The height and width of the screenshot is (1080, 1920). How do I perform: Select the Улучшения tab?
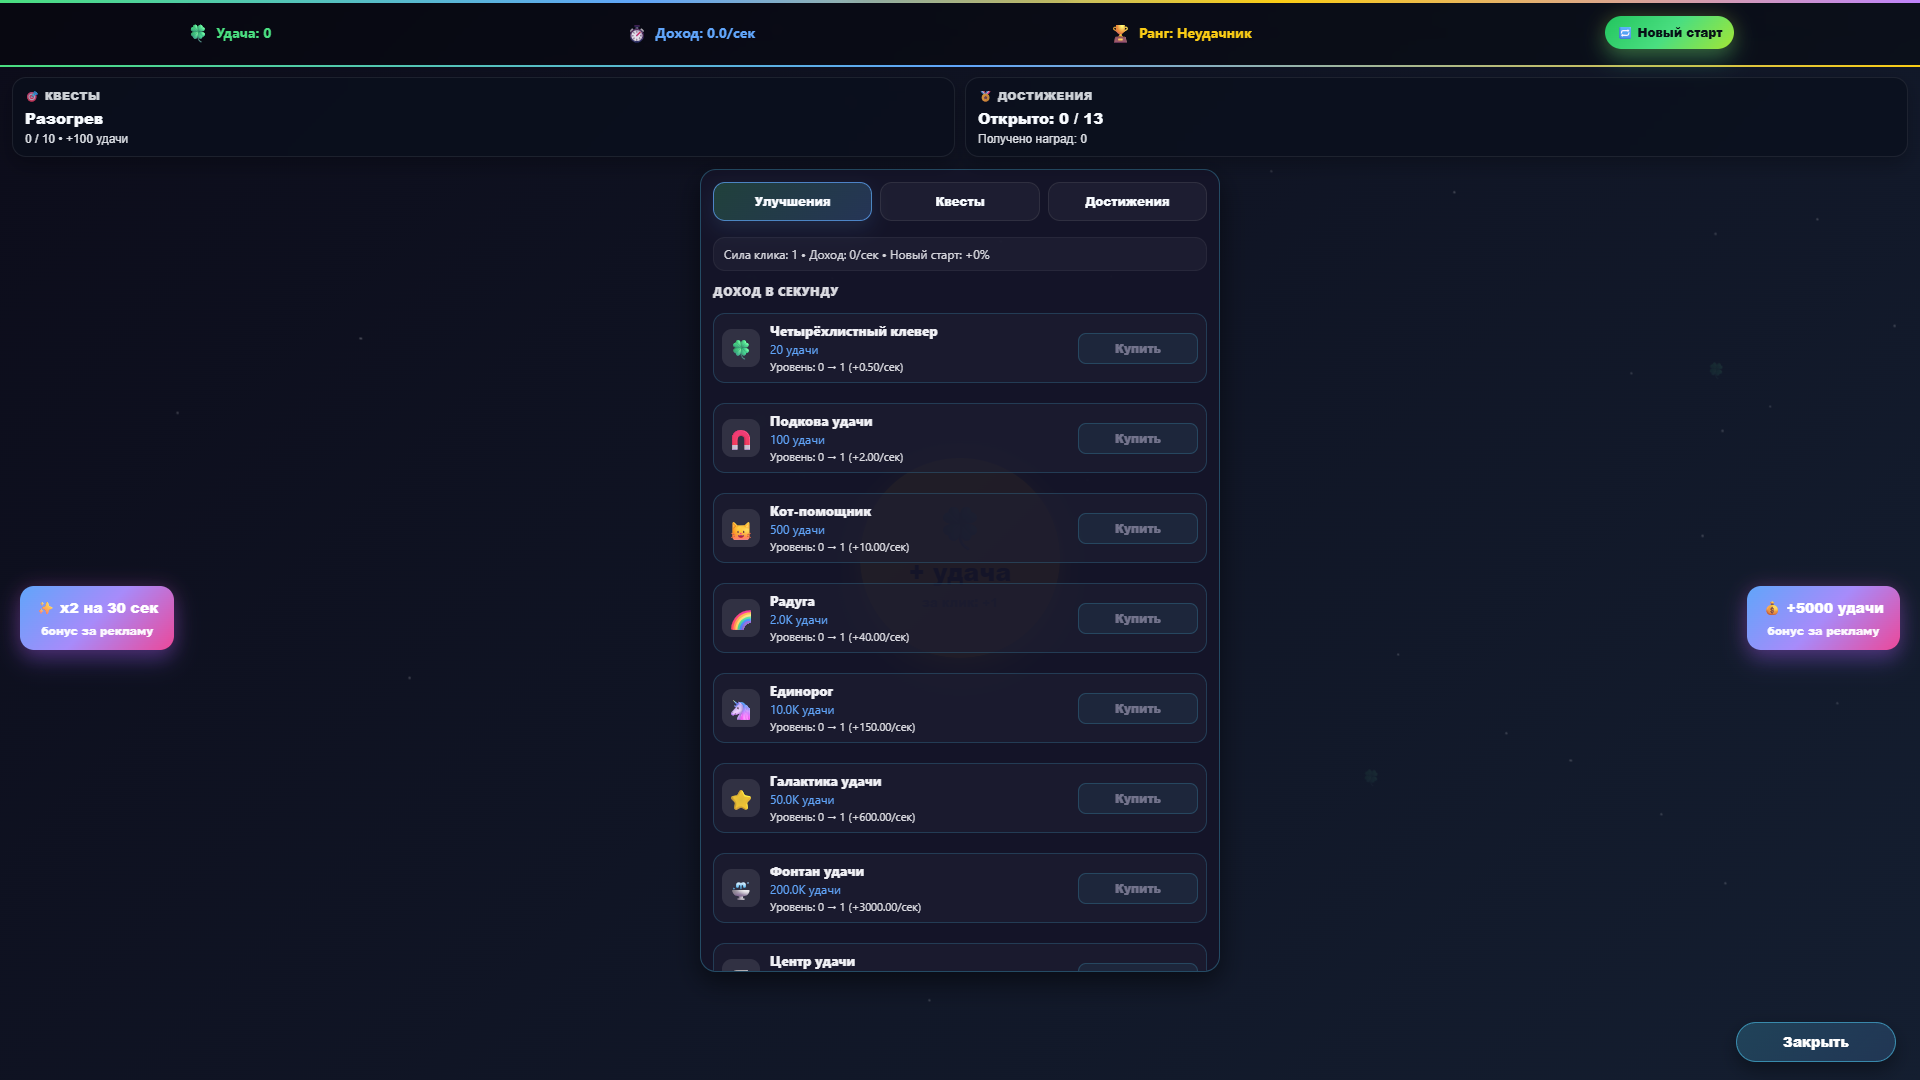[x=791, y=201]
